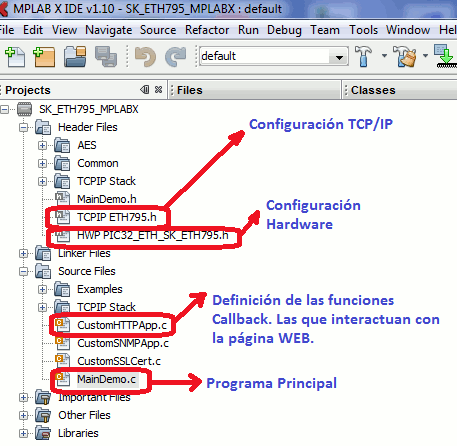Expand the Important Files folder

coord(23,397)
